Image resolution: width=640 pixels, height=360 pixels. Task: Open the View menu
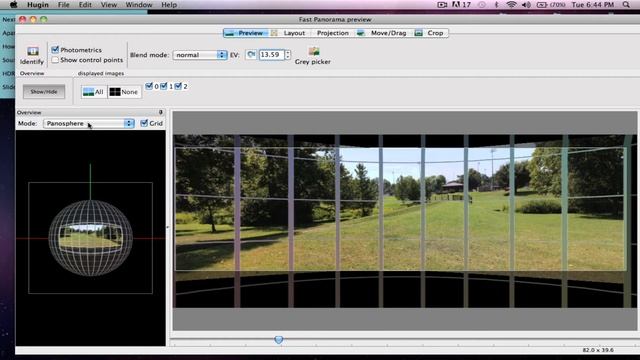pos(109,5)
